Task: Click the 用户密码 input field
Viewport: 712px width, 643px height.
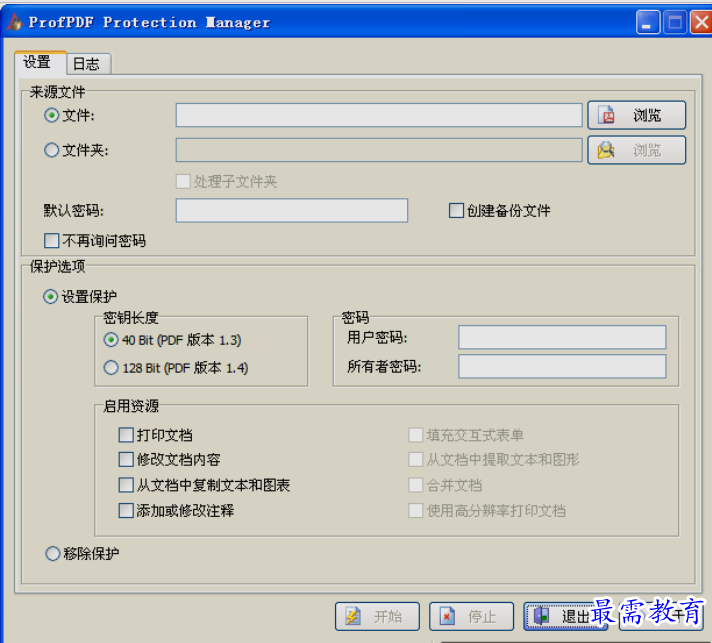Action: click(x=562, y=337)
